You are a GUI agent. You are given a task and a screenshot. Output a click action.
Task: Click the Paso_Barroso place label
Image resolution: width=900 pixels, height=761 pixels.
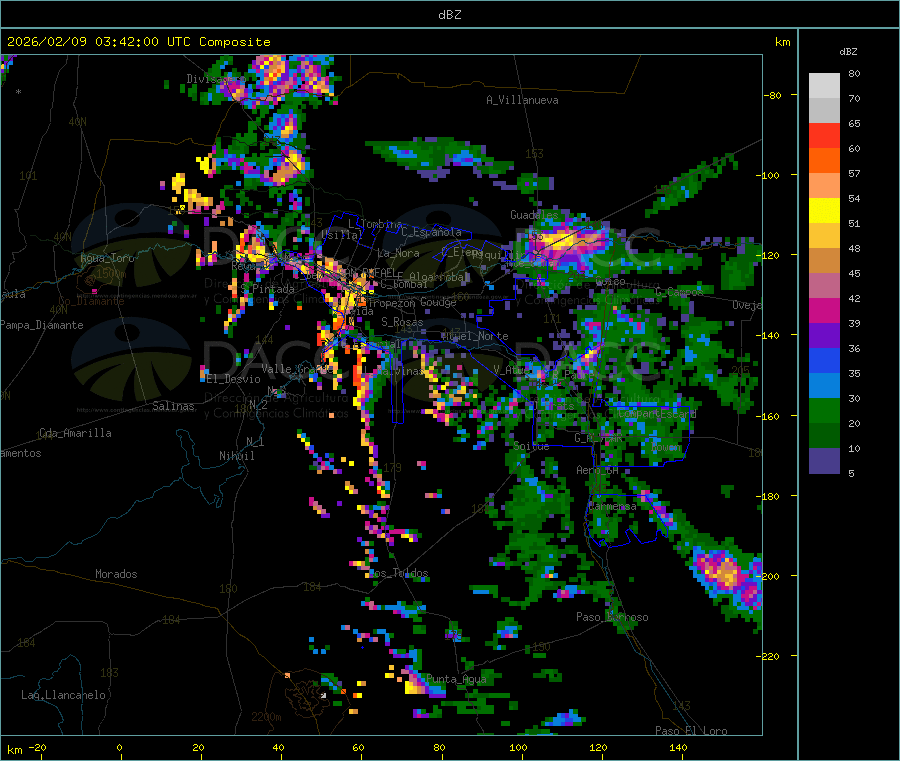[612, 618]
